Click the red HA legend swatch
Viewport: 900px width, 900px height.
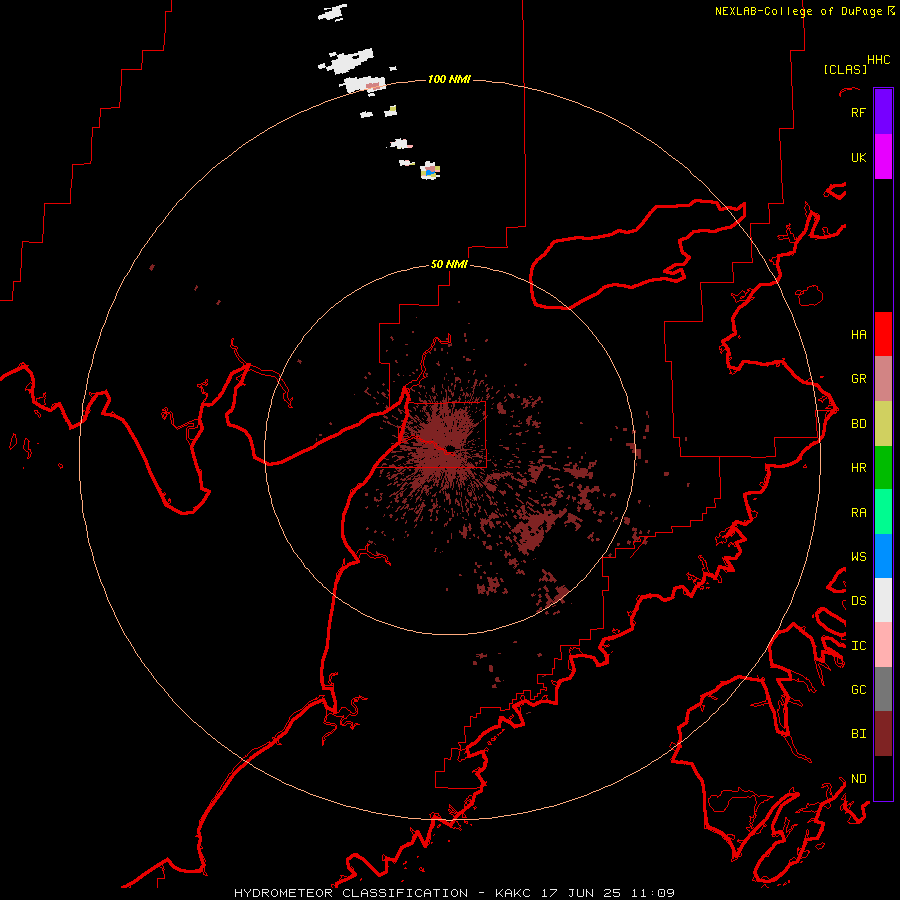(883, 334)
